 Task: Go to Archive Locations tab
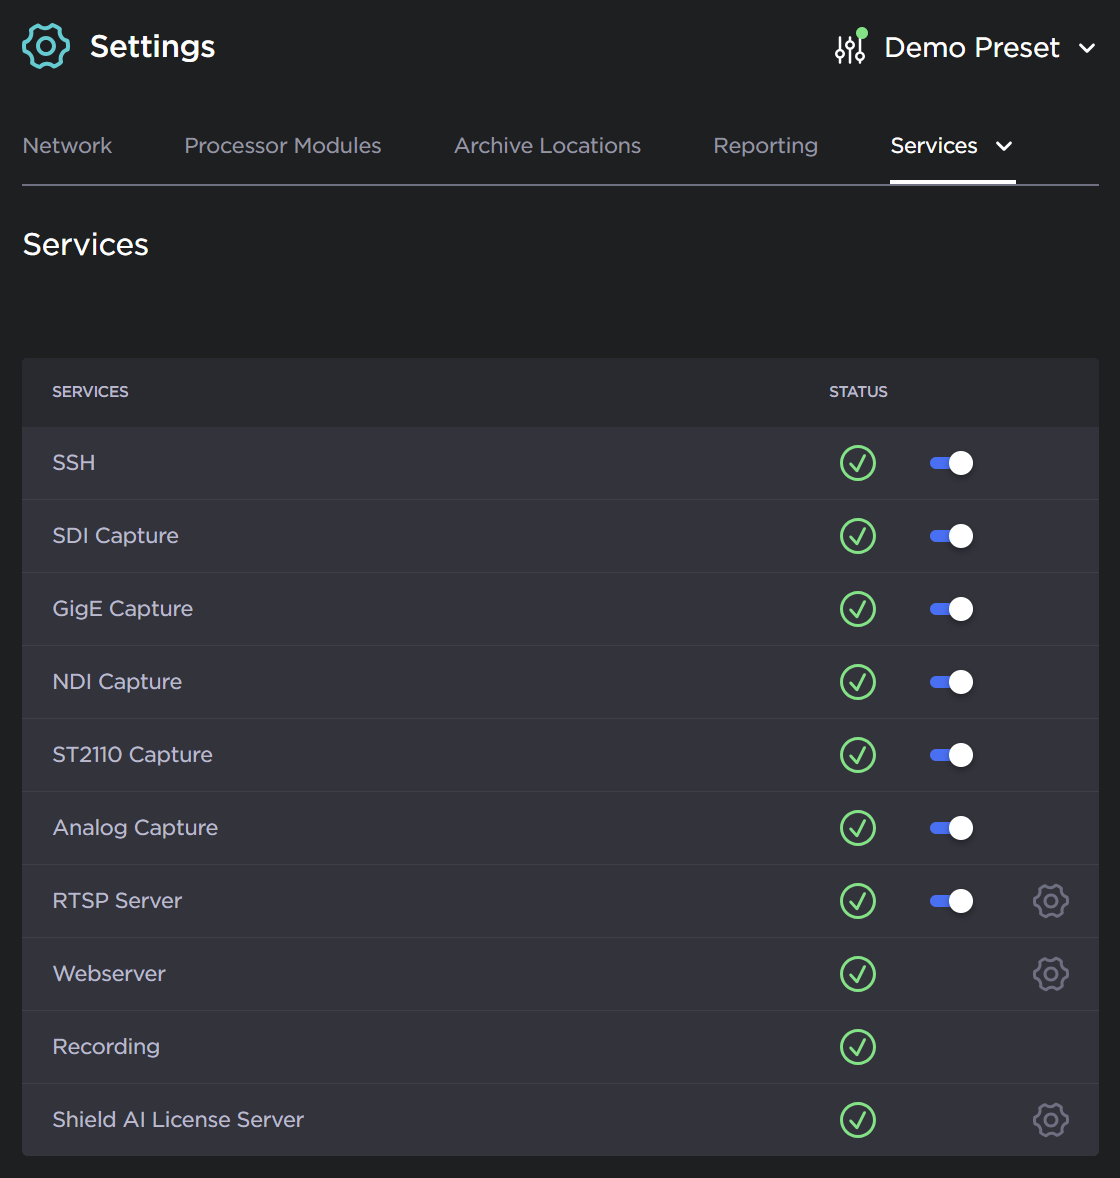547,146
